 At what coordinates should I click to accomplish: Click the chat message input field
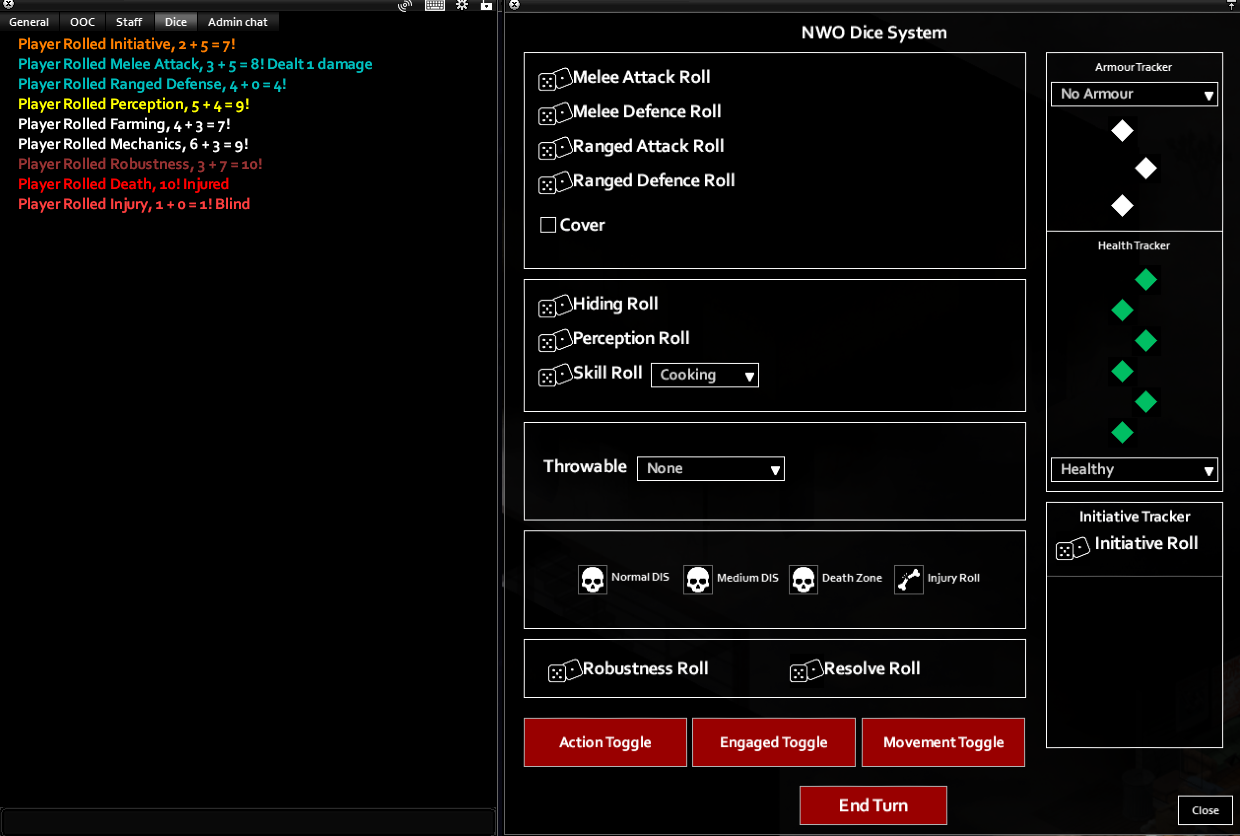(248, 820)
